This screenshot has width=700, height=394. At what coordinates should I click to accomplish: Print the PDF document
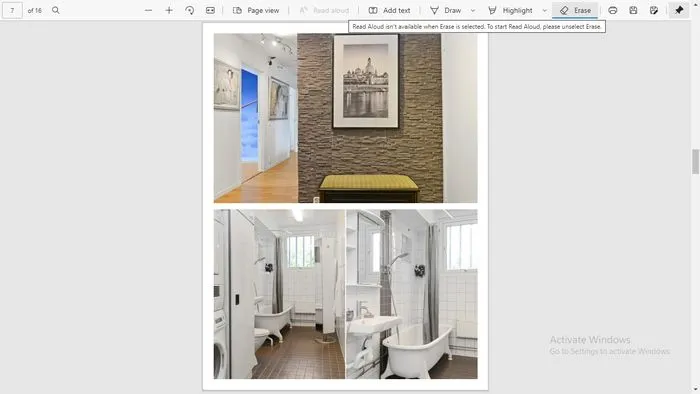tap(612, 10)
